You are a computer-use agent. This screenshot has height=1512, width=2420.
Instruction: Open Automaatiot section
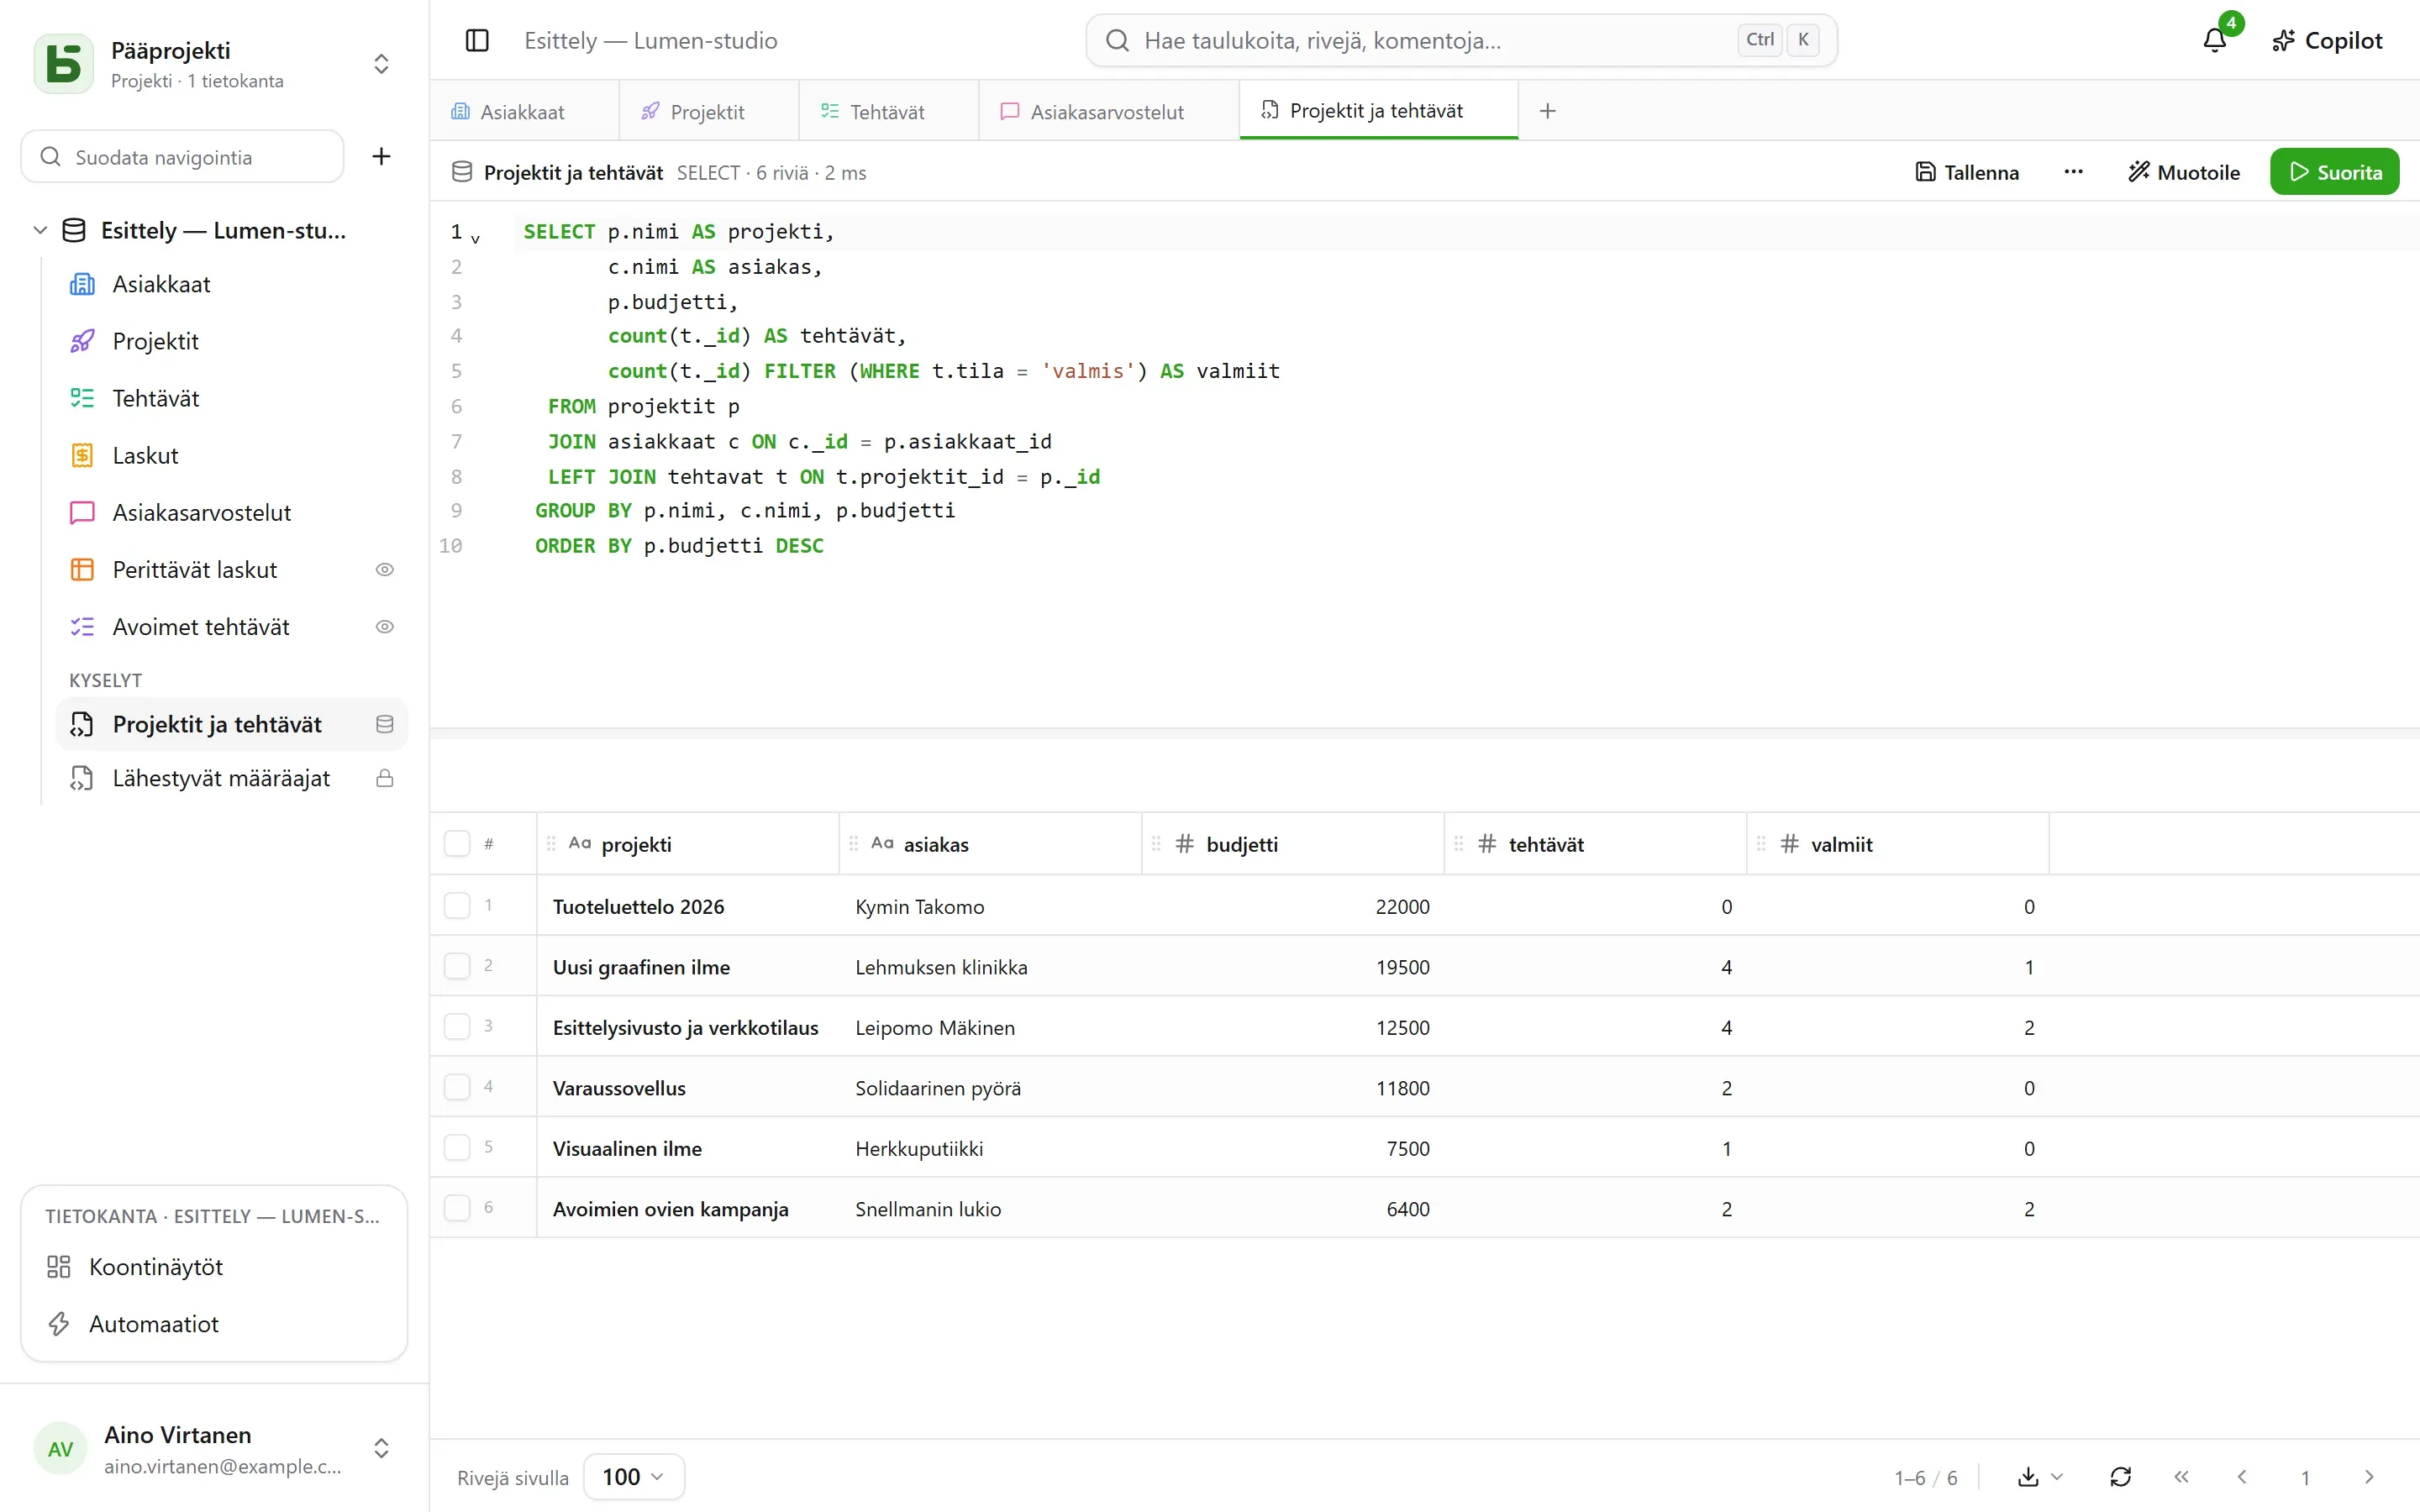(x=214, y=1323)
